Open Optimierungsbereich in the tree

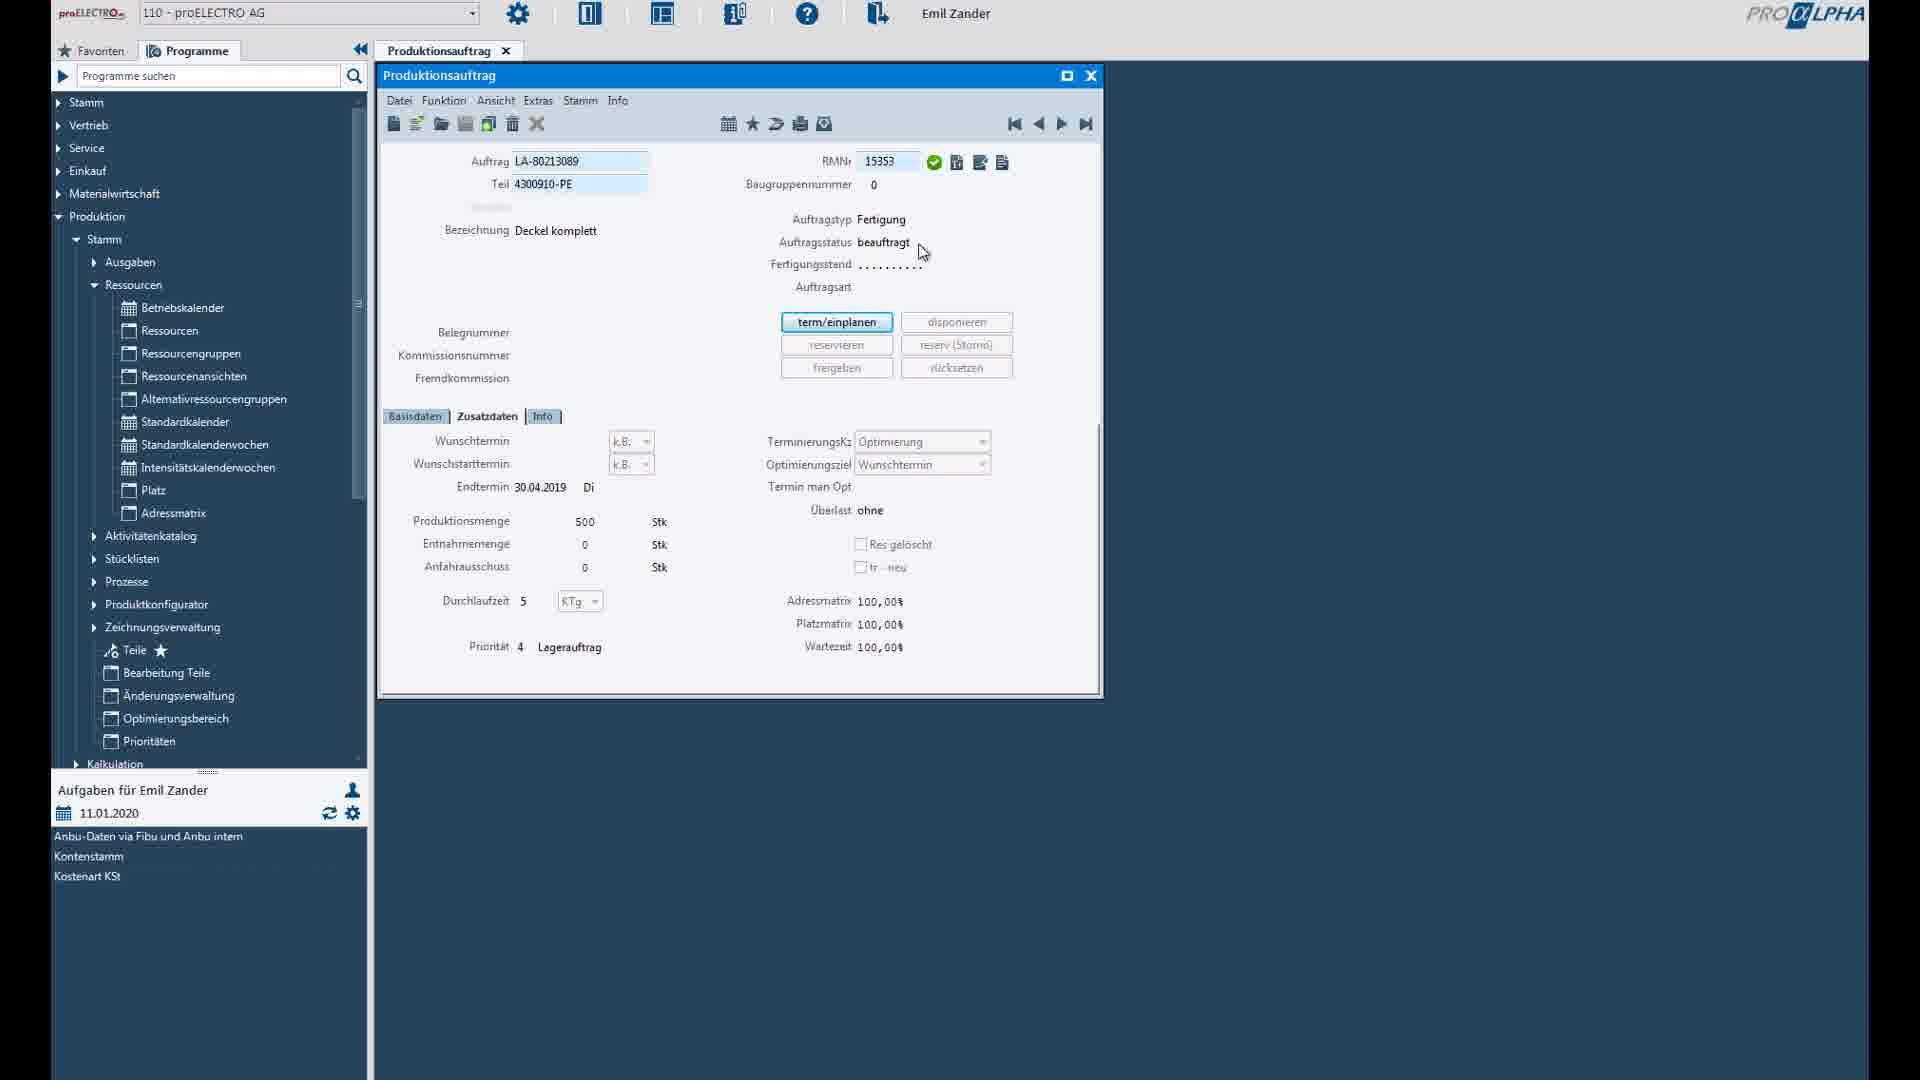tap(175, 718)
